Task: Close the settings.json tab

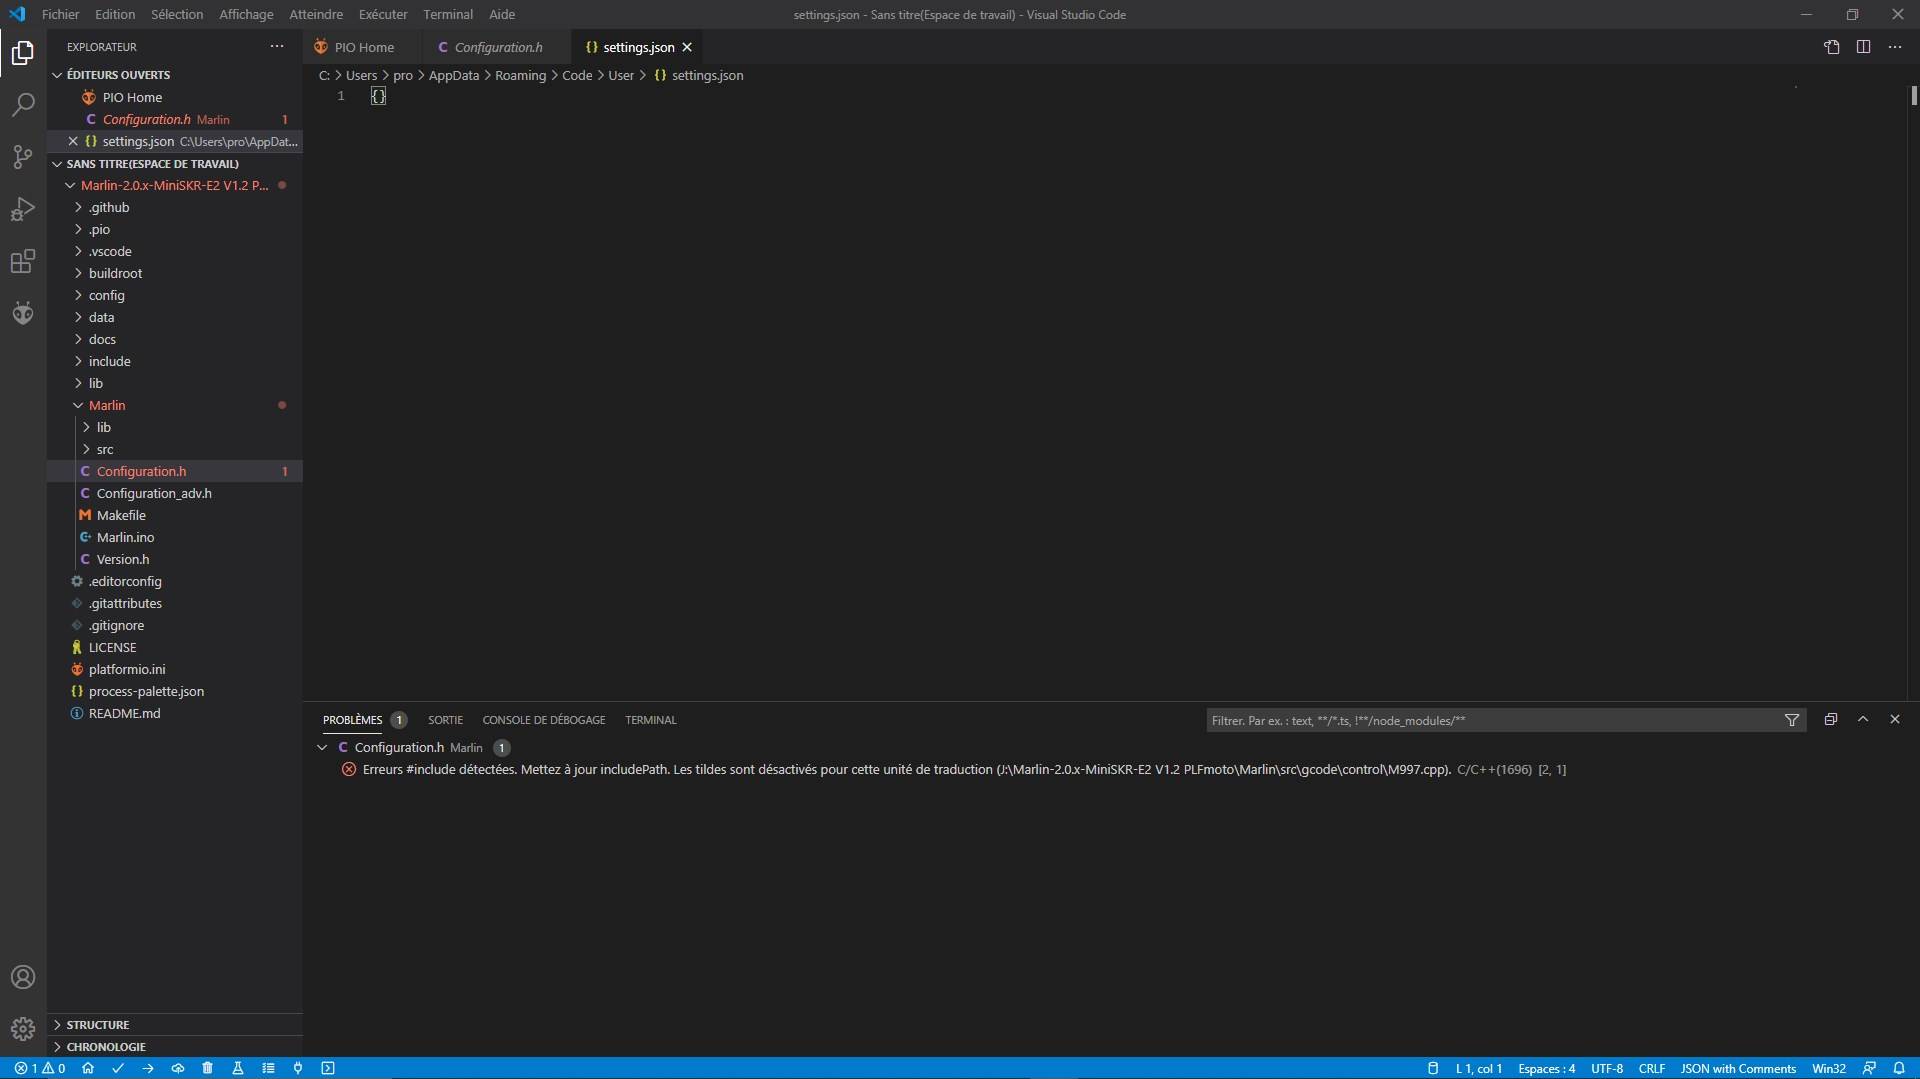Action: (687, 47)
